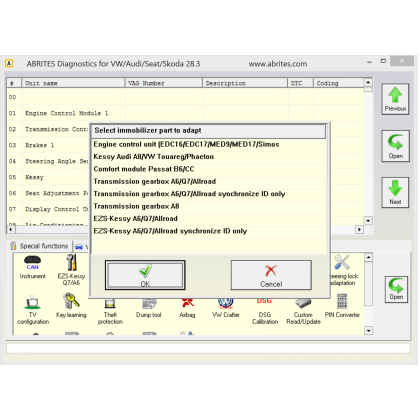The image size is (420, 420).
Task: Select Transmission gearbox A6/Q7/Allroad option
Action: coord(209,181)
